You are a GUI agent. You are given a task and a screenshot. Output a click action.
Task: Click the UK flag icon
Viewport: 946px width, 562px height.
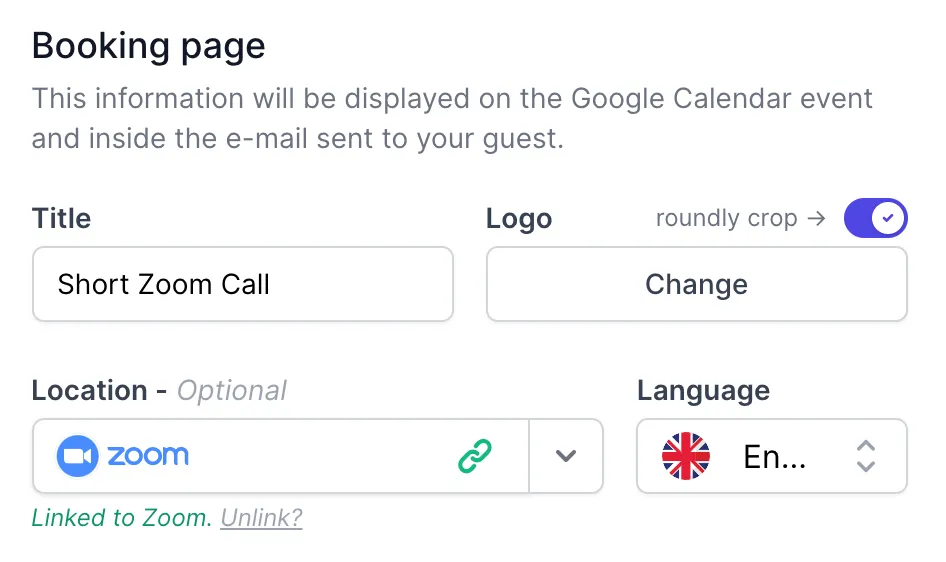686,456
